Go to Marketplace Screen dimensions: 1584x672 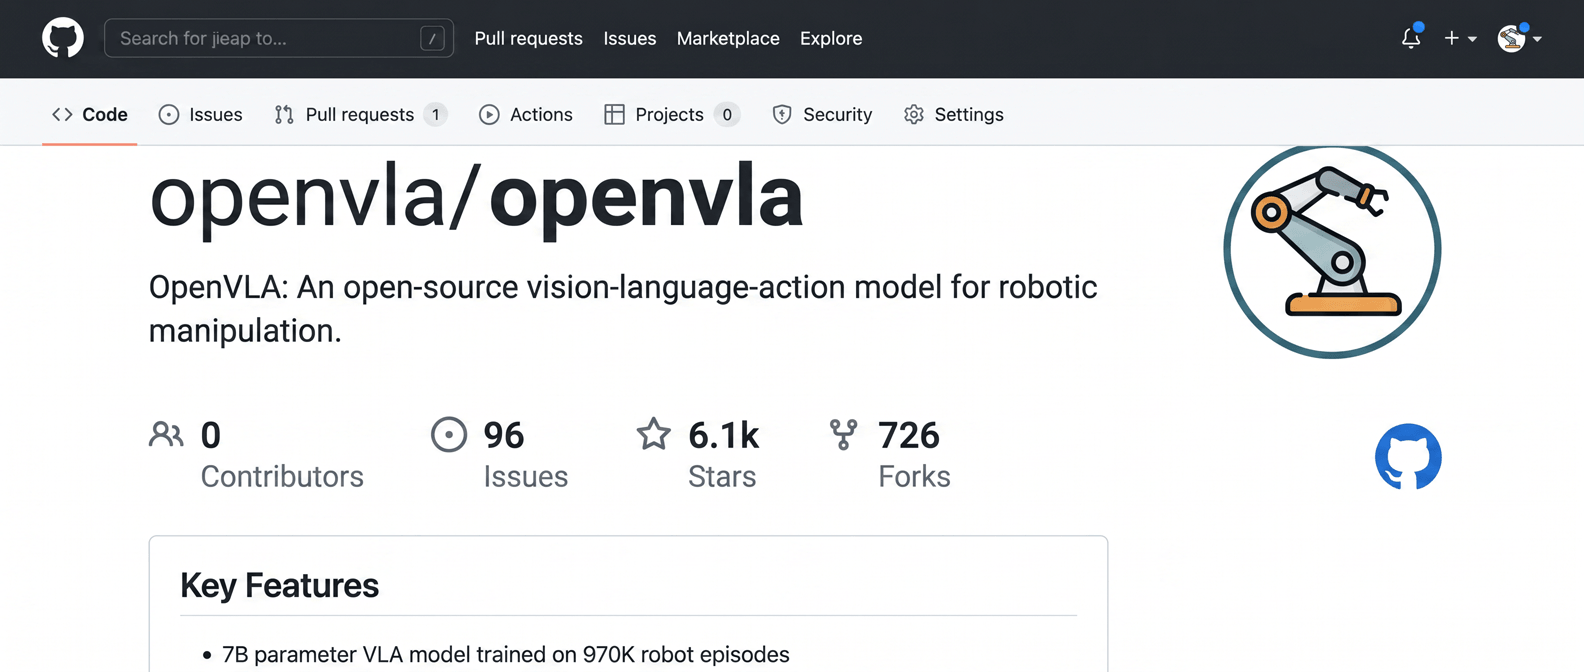728,38
